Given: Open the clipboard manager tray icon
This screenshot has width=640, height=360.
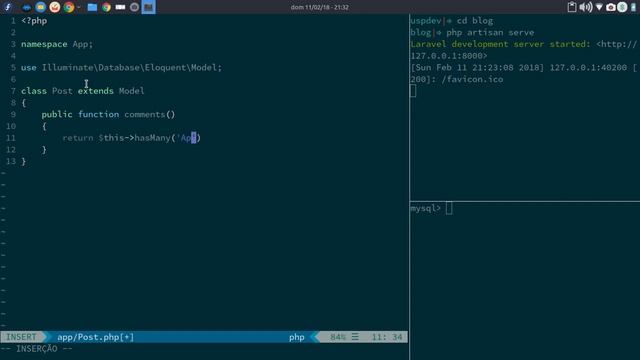Looking at the screenshot, I should coord(572,7).
